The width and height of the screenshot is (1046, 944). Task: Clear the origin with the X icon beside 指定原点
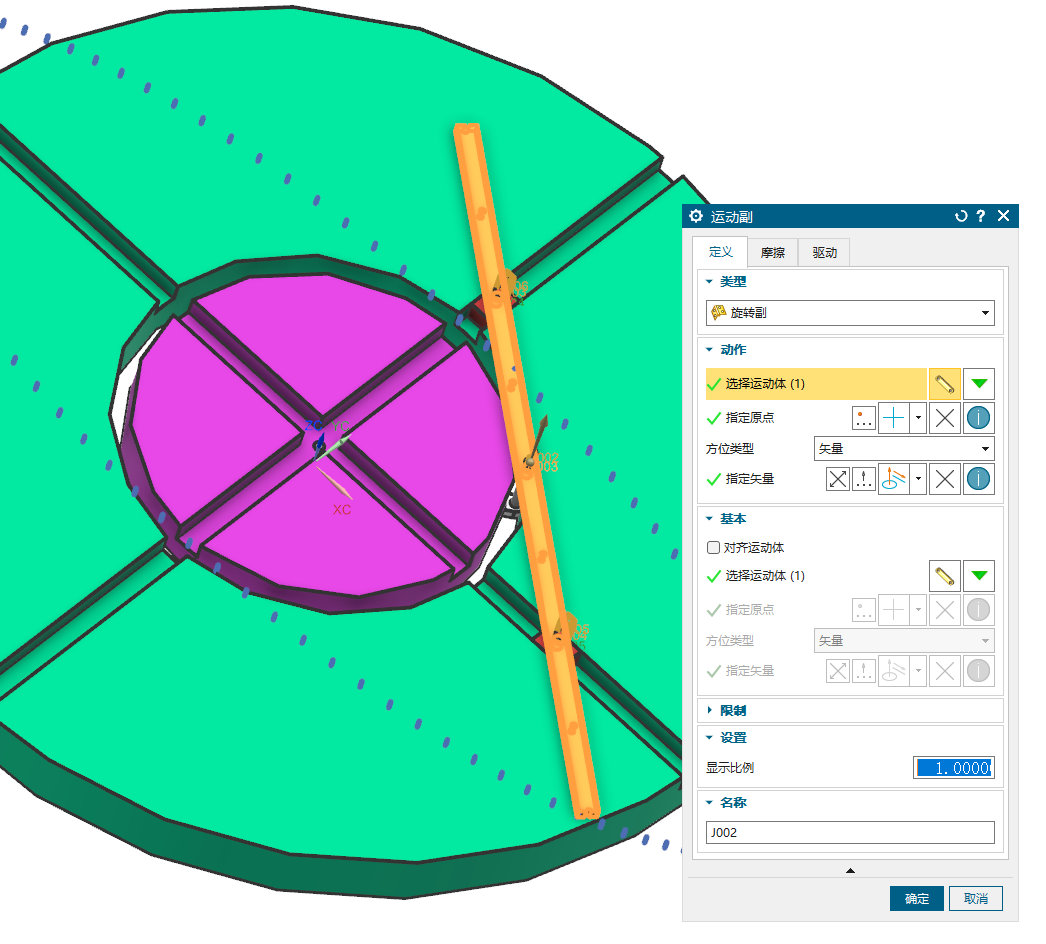(x=944, y=418)
